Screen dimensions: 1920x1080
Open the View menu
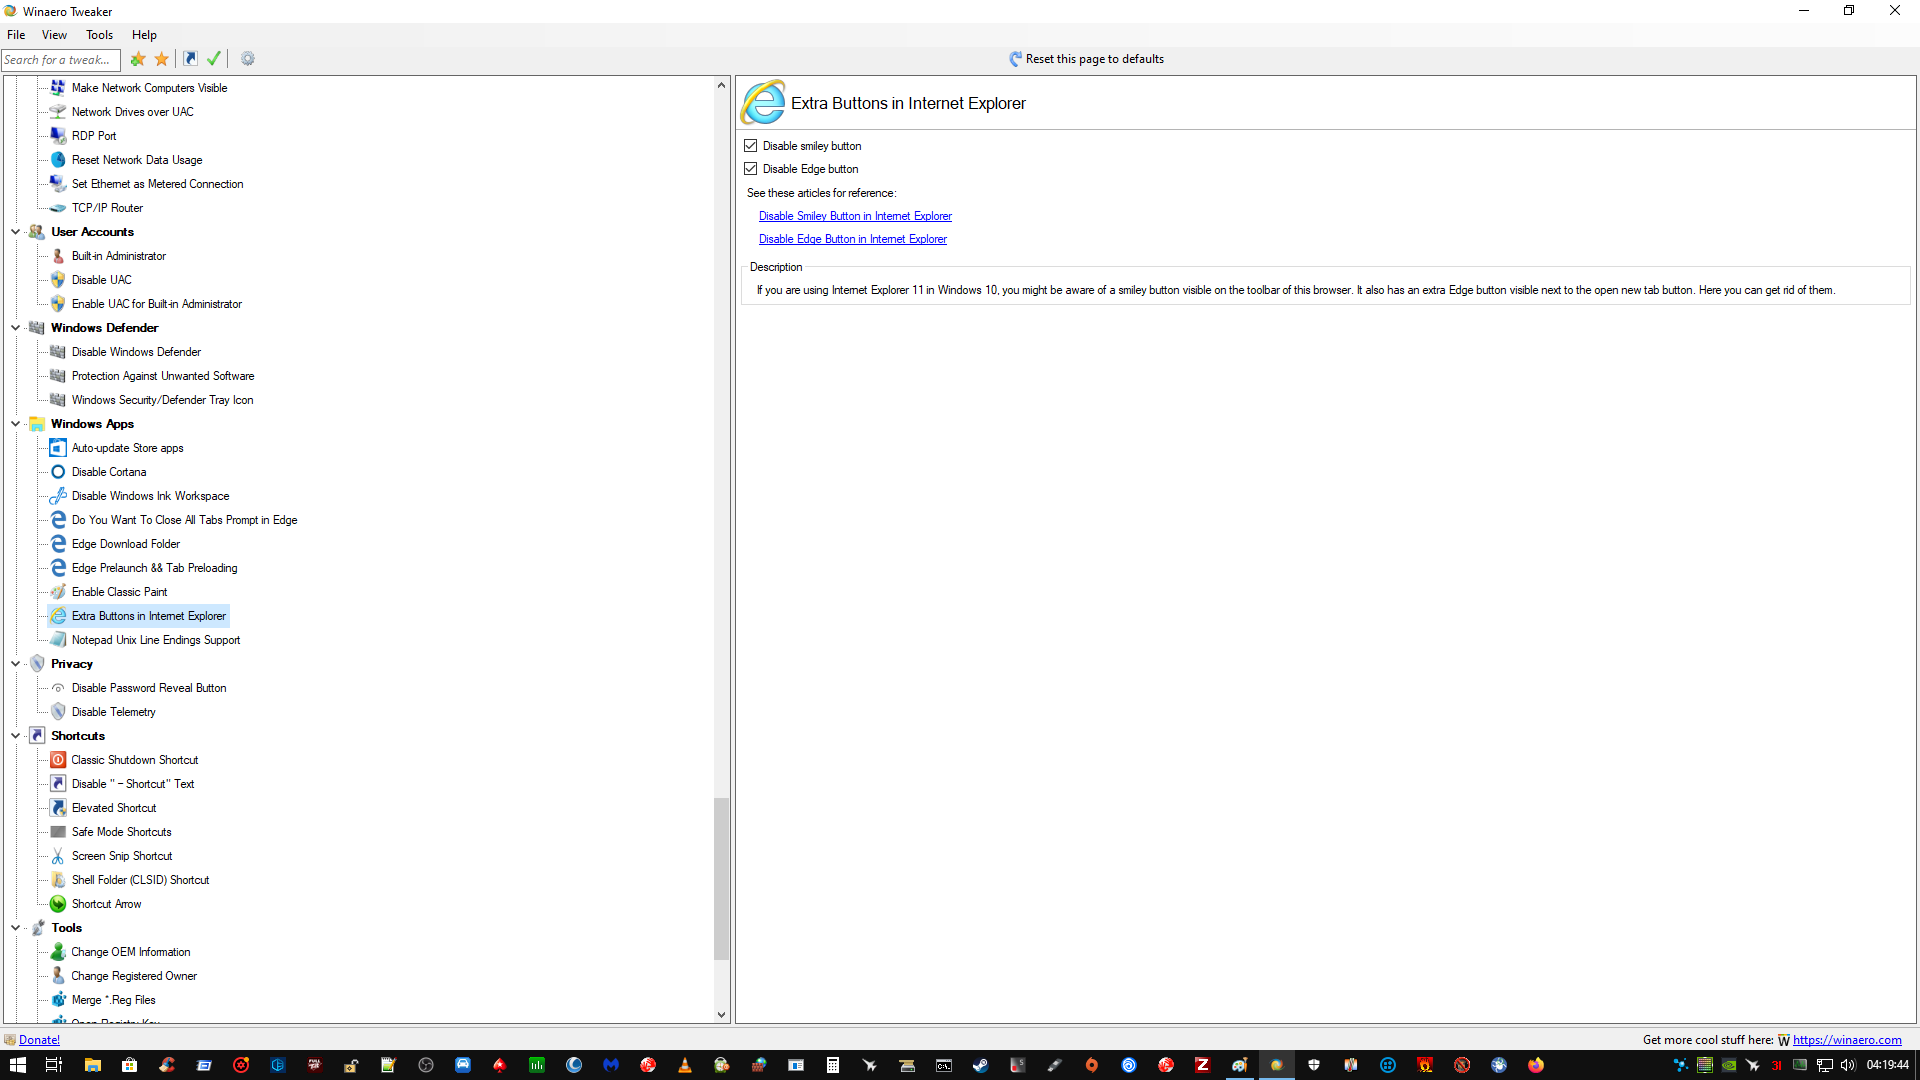(54, 35)
